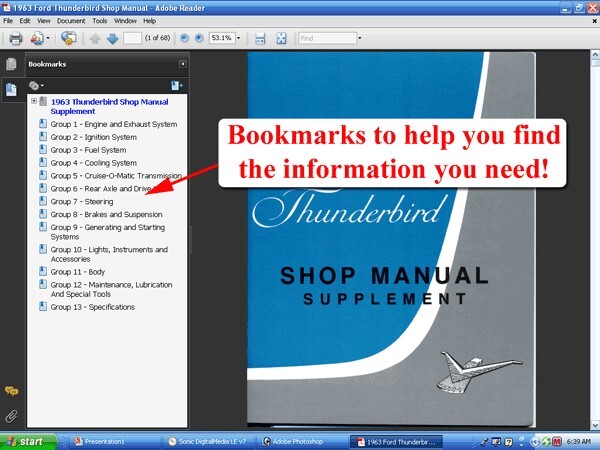Toggle the Bookmarks panel sidebar icon
600x450 pixels.
tap(11, 90)
